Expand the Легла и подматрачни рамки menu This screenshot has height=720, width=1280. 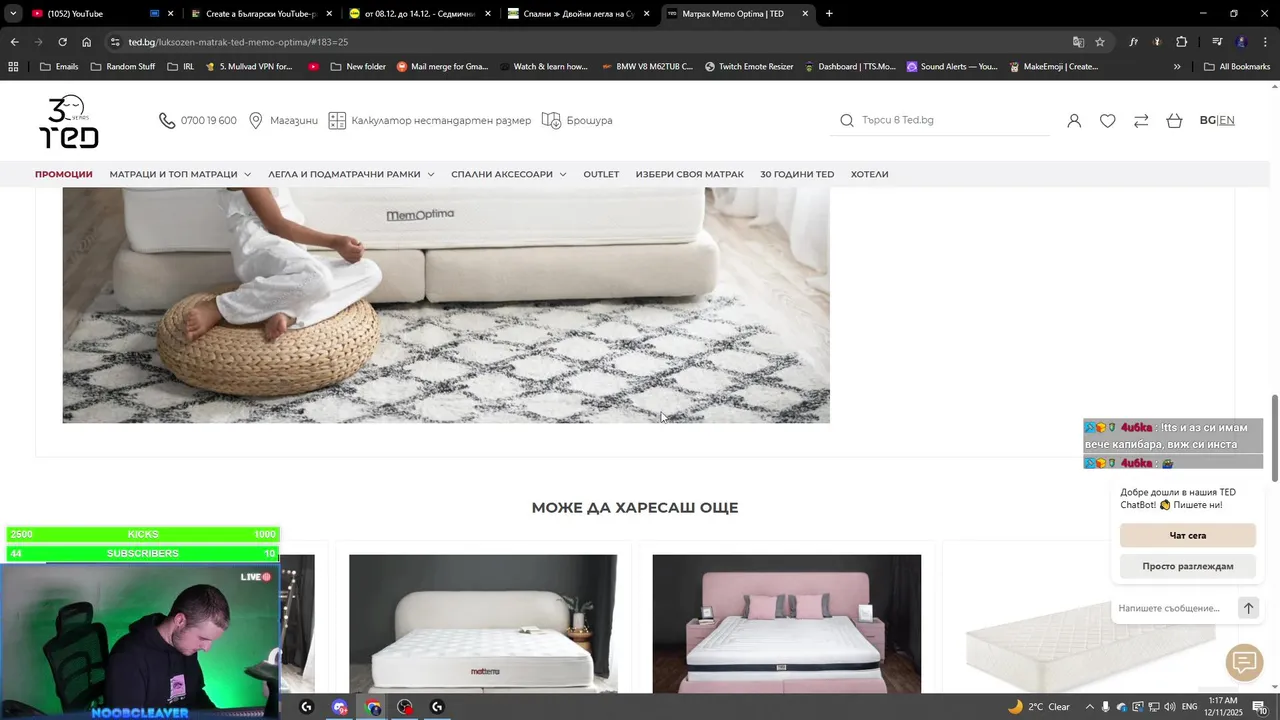[351, 174]
